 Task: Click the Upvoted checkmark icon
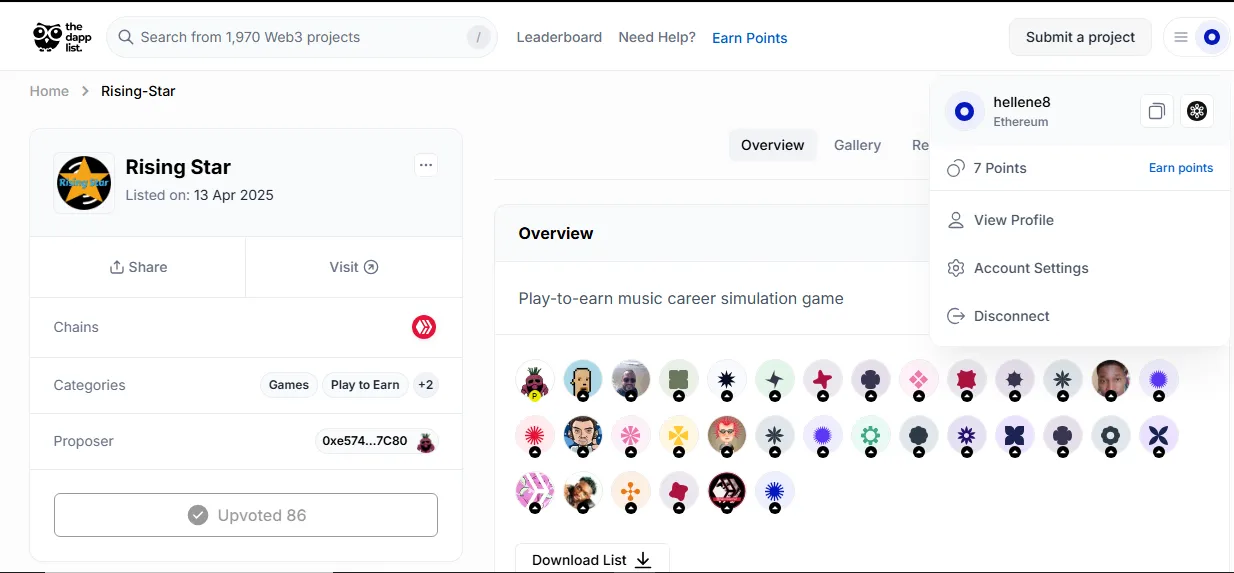198,515
